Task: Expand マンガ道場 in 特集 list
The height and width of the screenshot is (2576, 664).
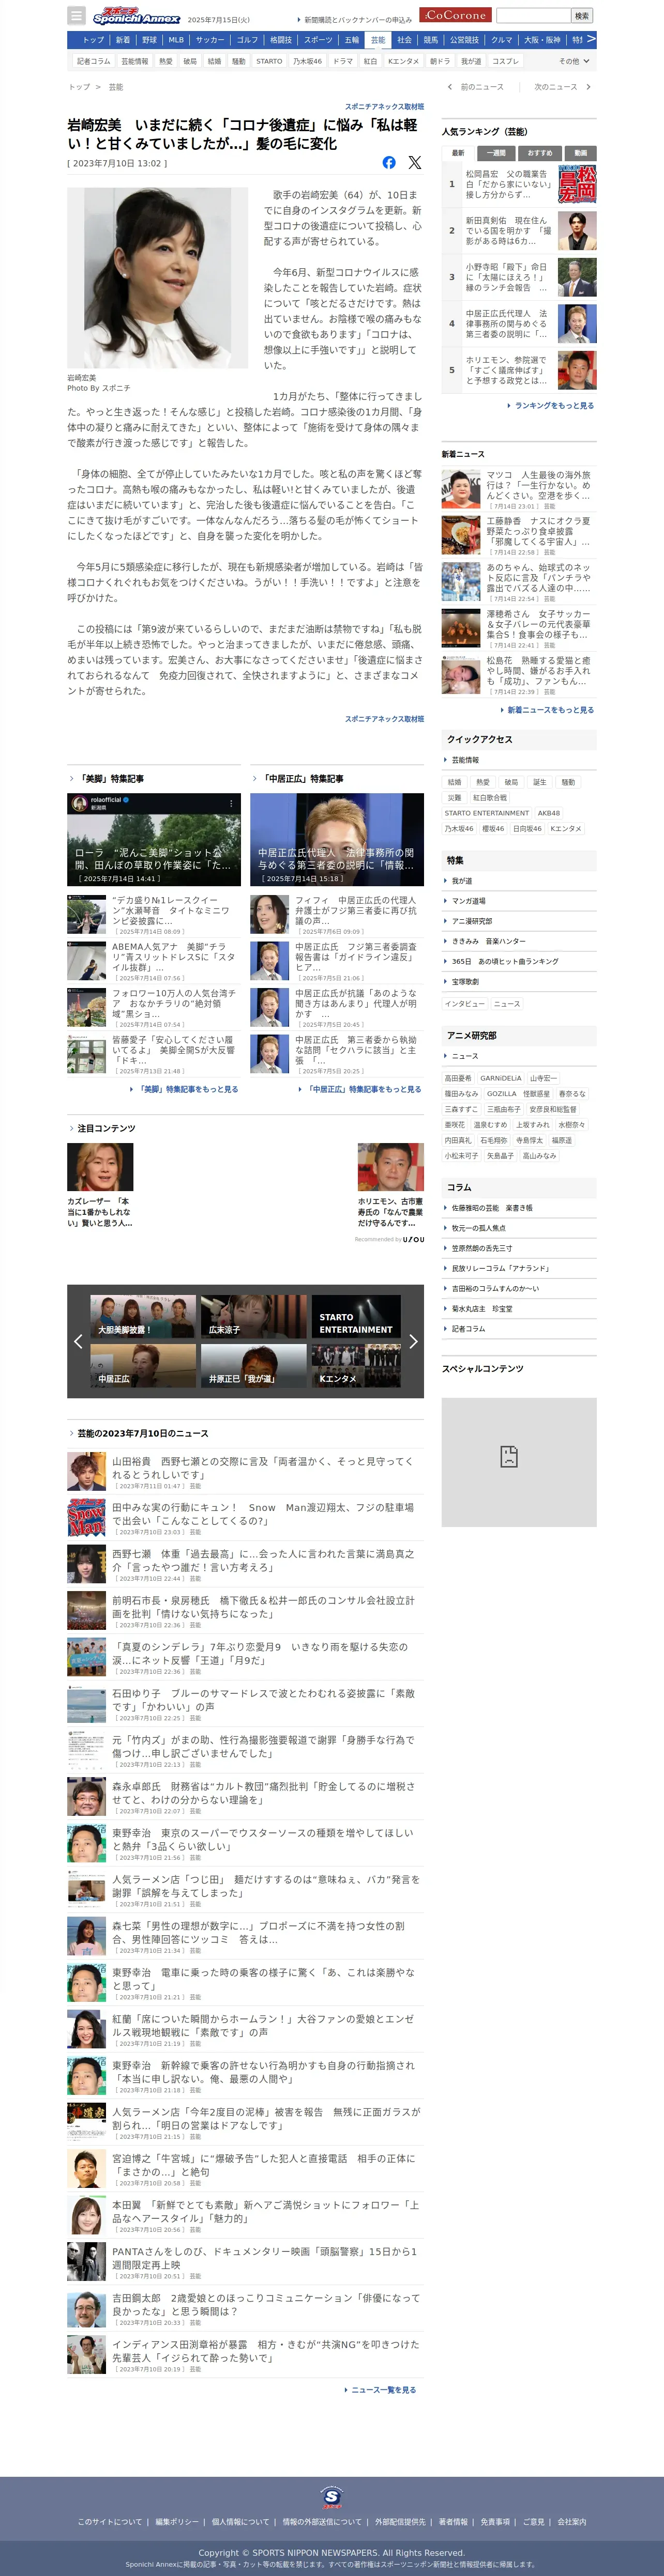Action: [x=519, y=901]
